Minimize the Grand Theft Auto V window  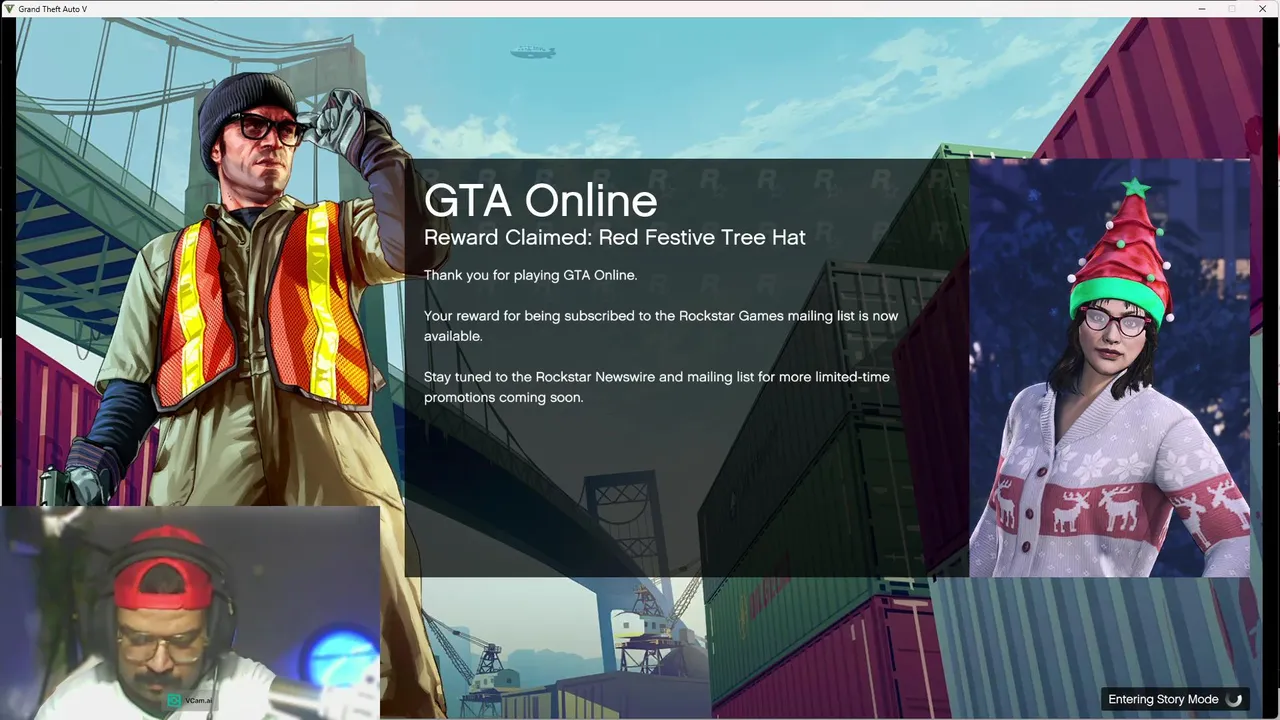(x=1202, y=9)
